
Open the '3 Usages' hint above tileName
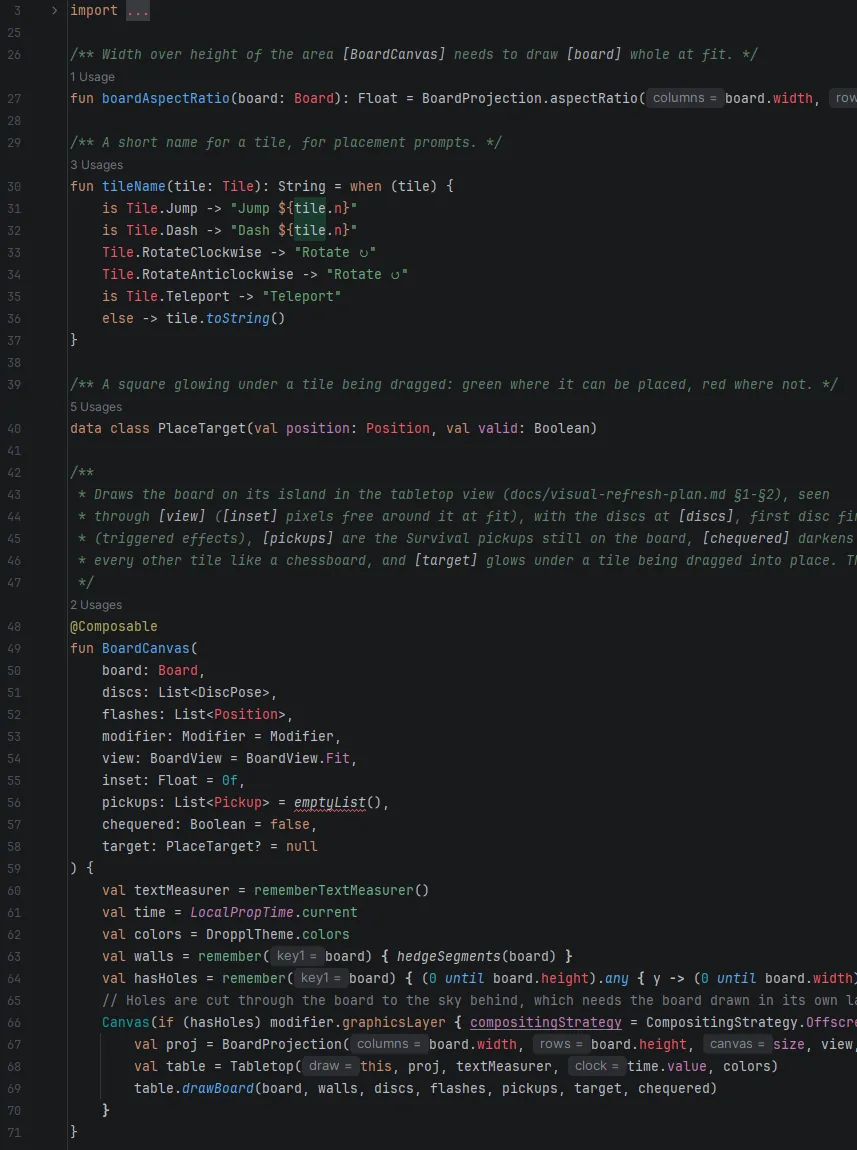97,165
